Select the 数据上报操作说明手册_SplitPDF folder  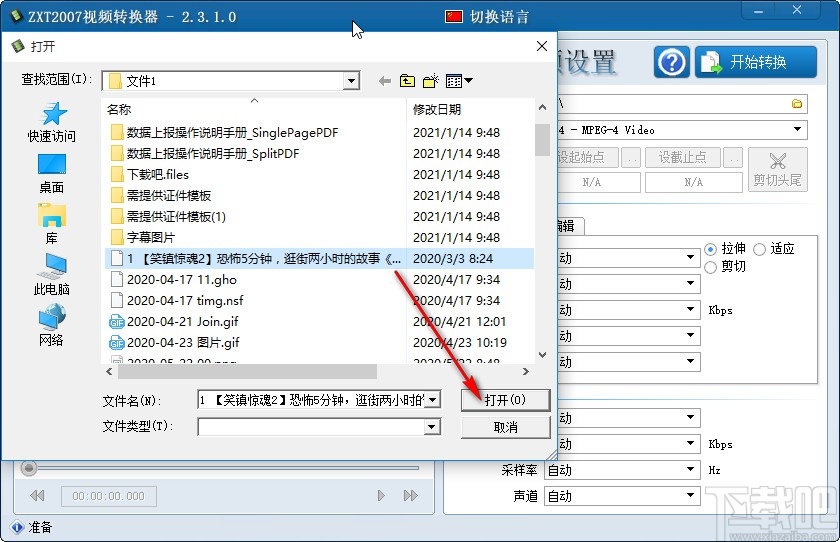pos(213,154)
